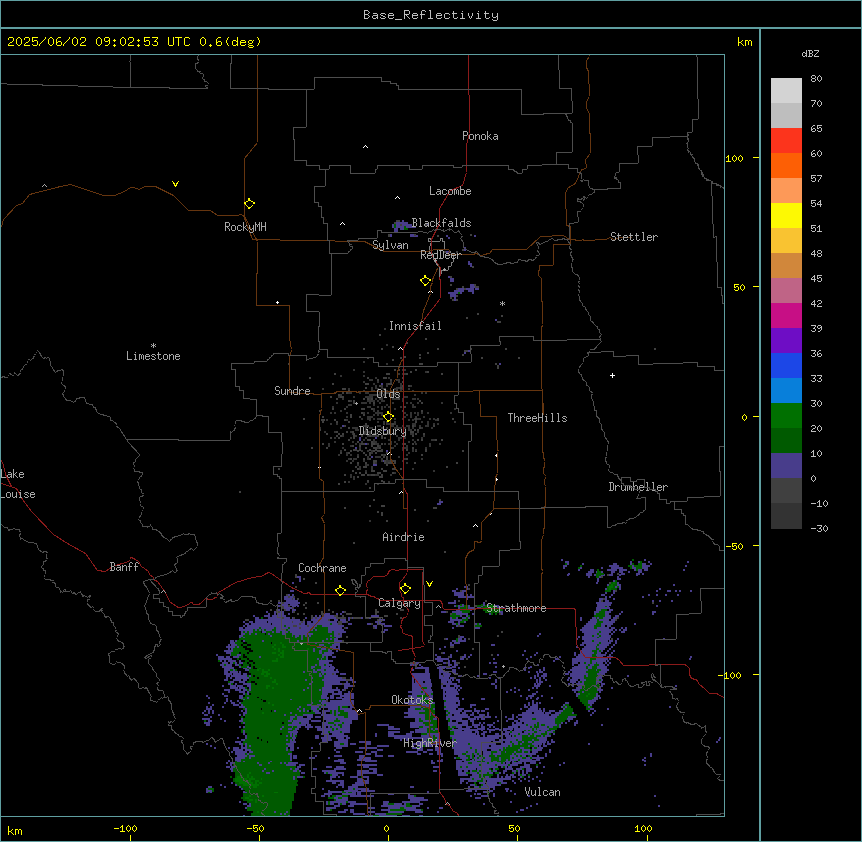Click the Olds label
The height and width of the screenshot is (842, 862).
pos(388,394)
